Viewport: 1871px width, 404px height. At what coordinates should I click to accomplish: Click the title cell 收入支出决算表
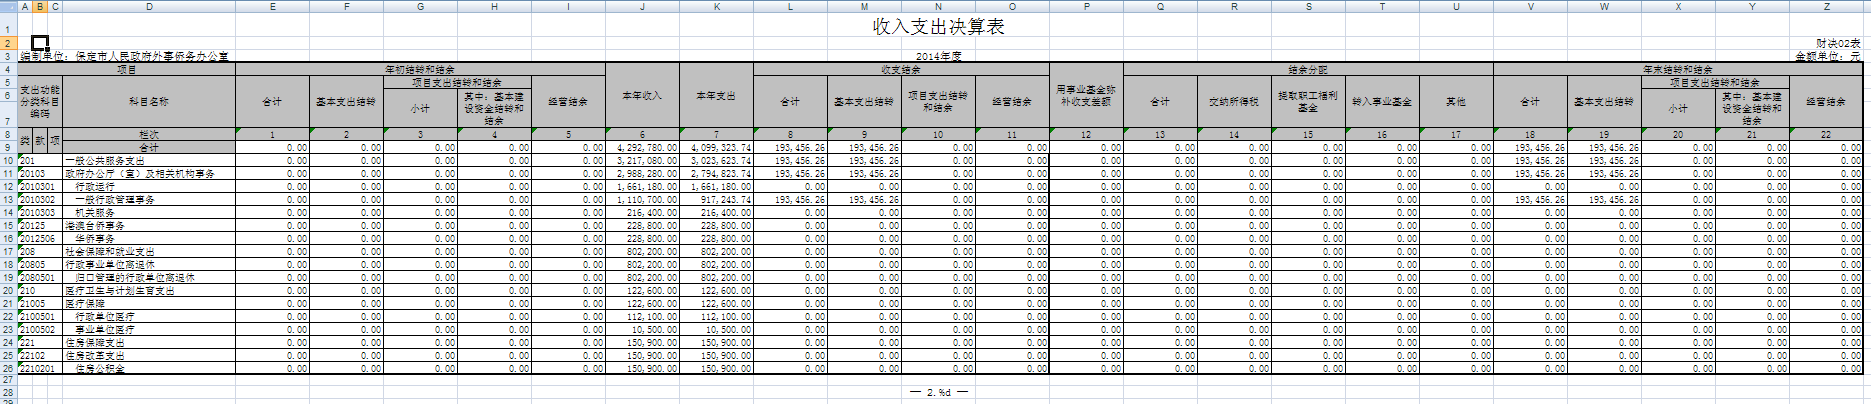click(938, 27)
